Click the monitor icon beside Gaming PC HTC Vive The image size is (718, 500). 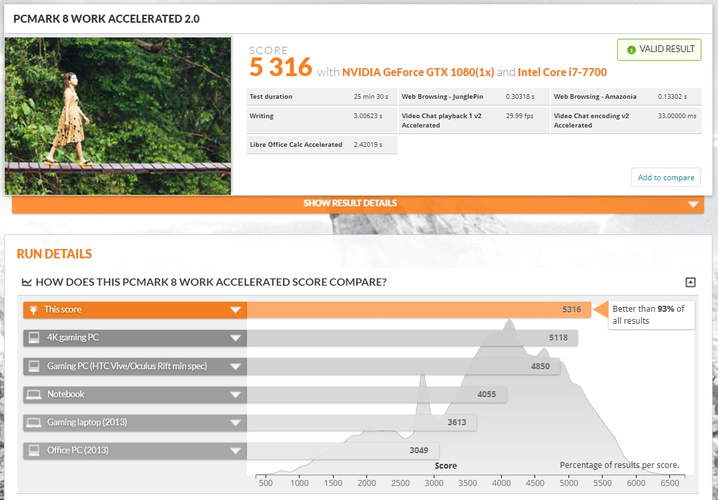click(x=34, y=366)
